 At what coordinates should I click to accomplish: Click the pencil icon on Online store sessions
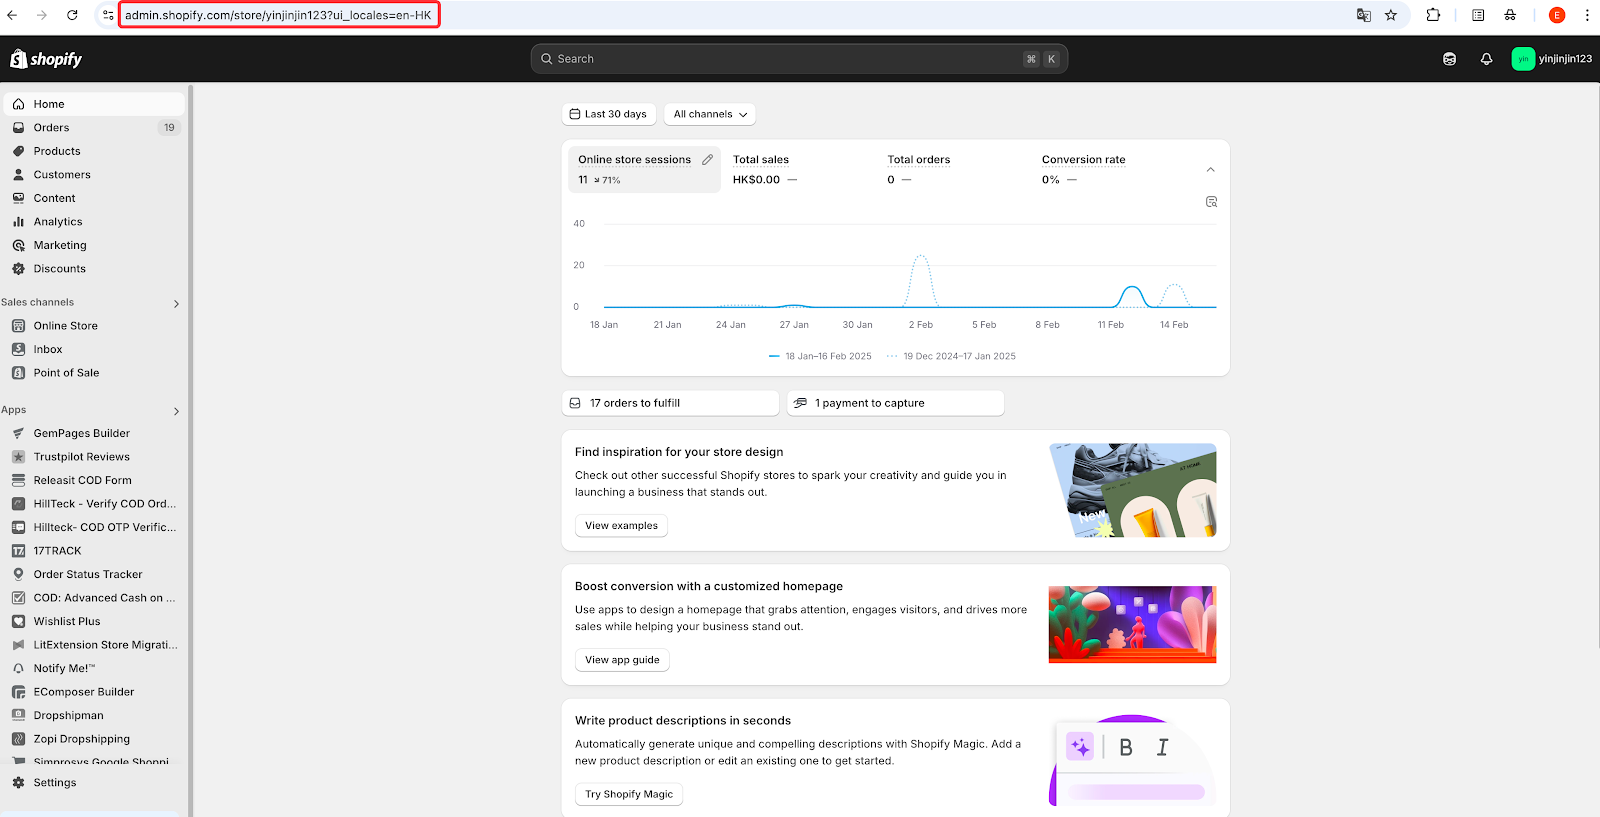707,160
